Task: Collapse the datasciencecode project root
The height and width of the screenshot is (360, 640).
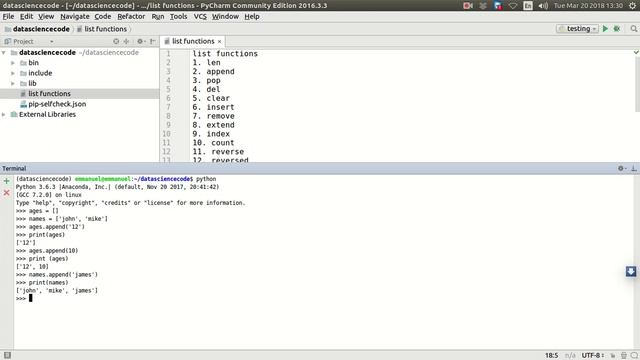Action: (x=4, y=53)
